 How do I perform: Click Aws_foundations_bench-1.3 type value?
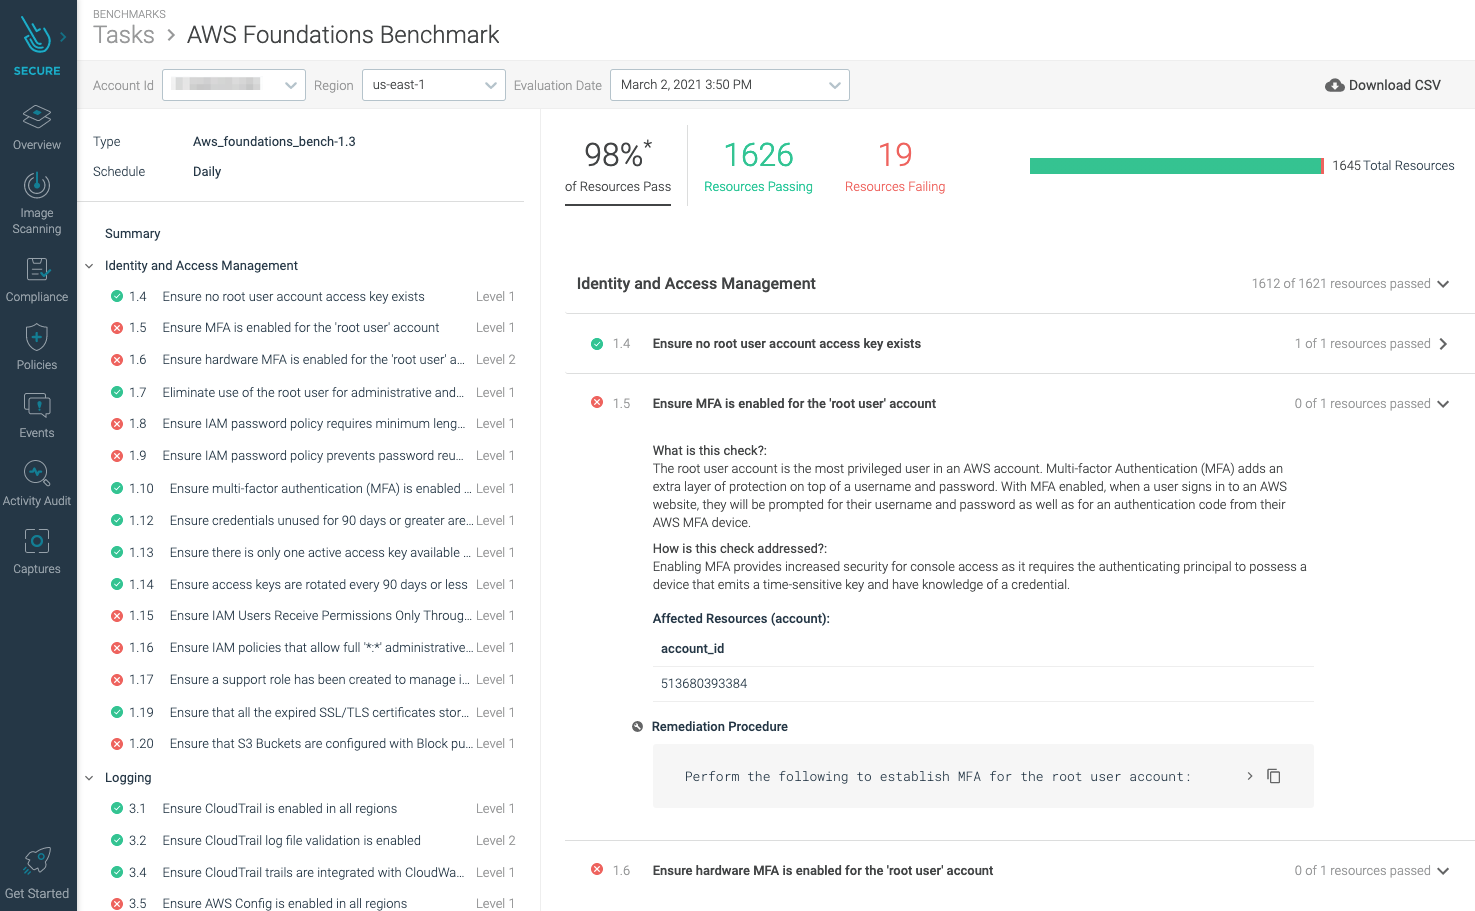tap(274, 142)
